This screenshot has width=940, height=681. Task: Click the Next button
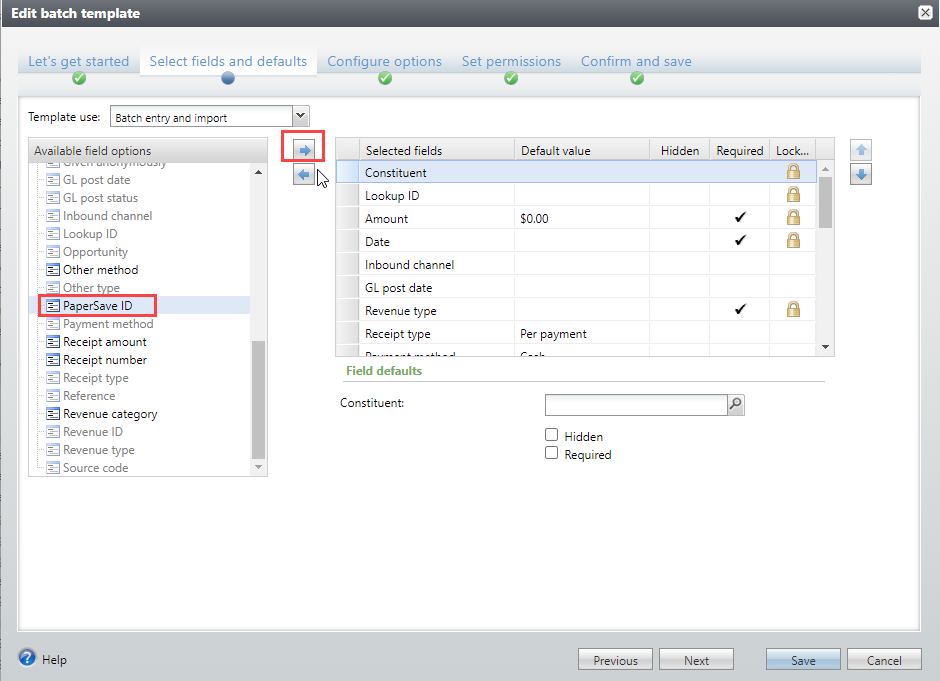[x=696, y=660]
